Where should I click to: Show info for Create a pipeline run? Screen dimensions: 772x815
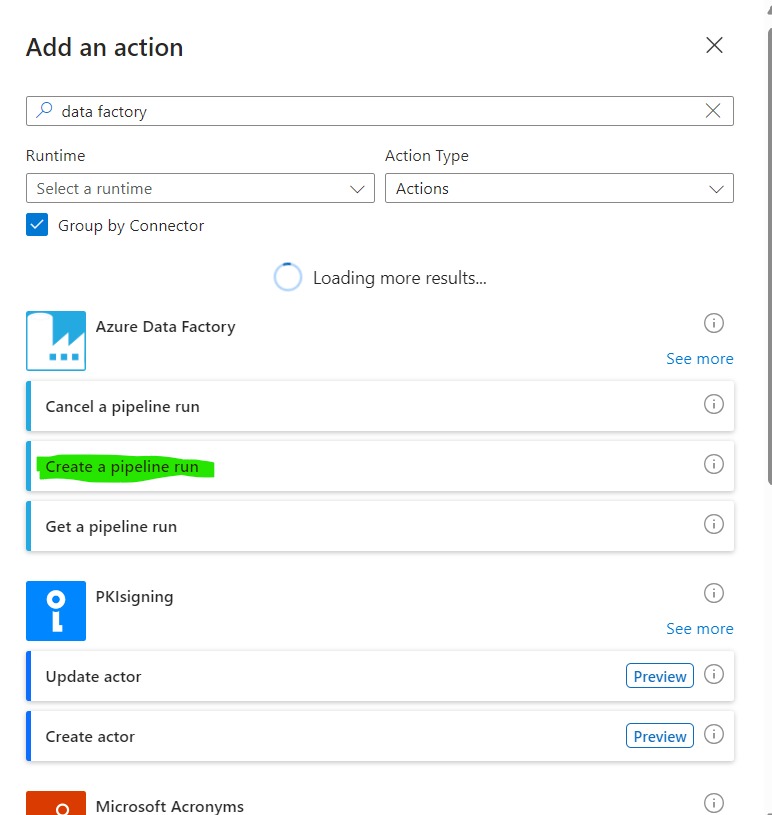click(714, 464)
